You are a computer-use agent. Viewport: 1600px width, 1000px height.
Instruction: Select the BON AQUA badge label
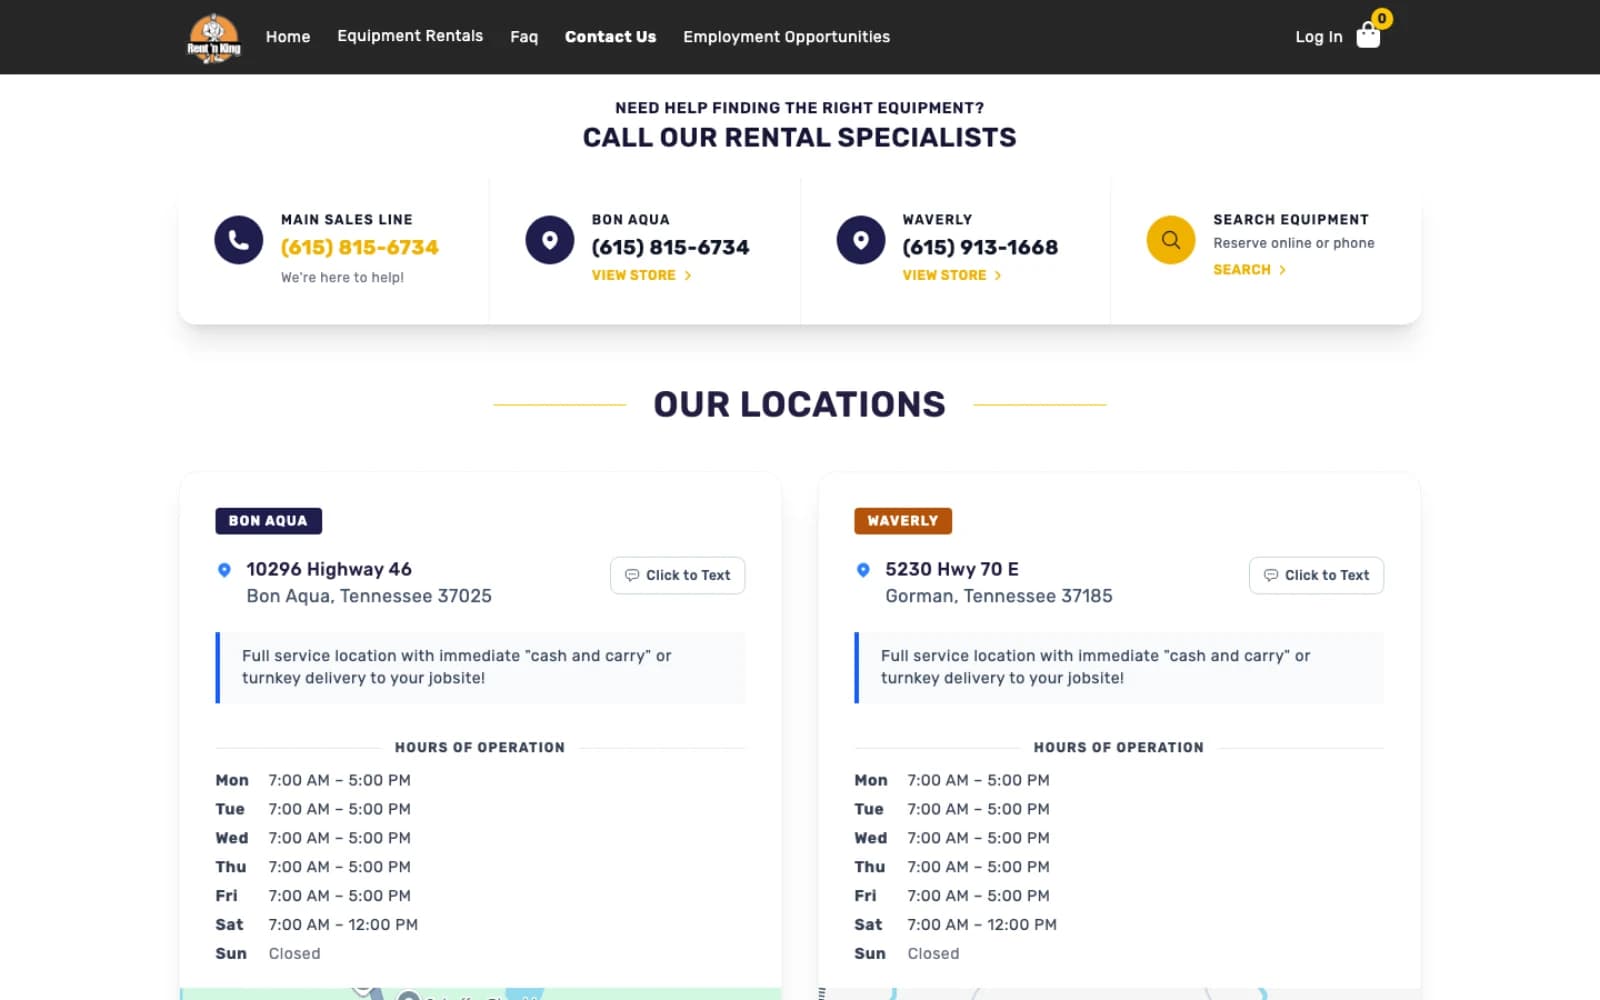[268, 521]
